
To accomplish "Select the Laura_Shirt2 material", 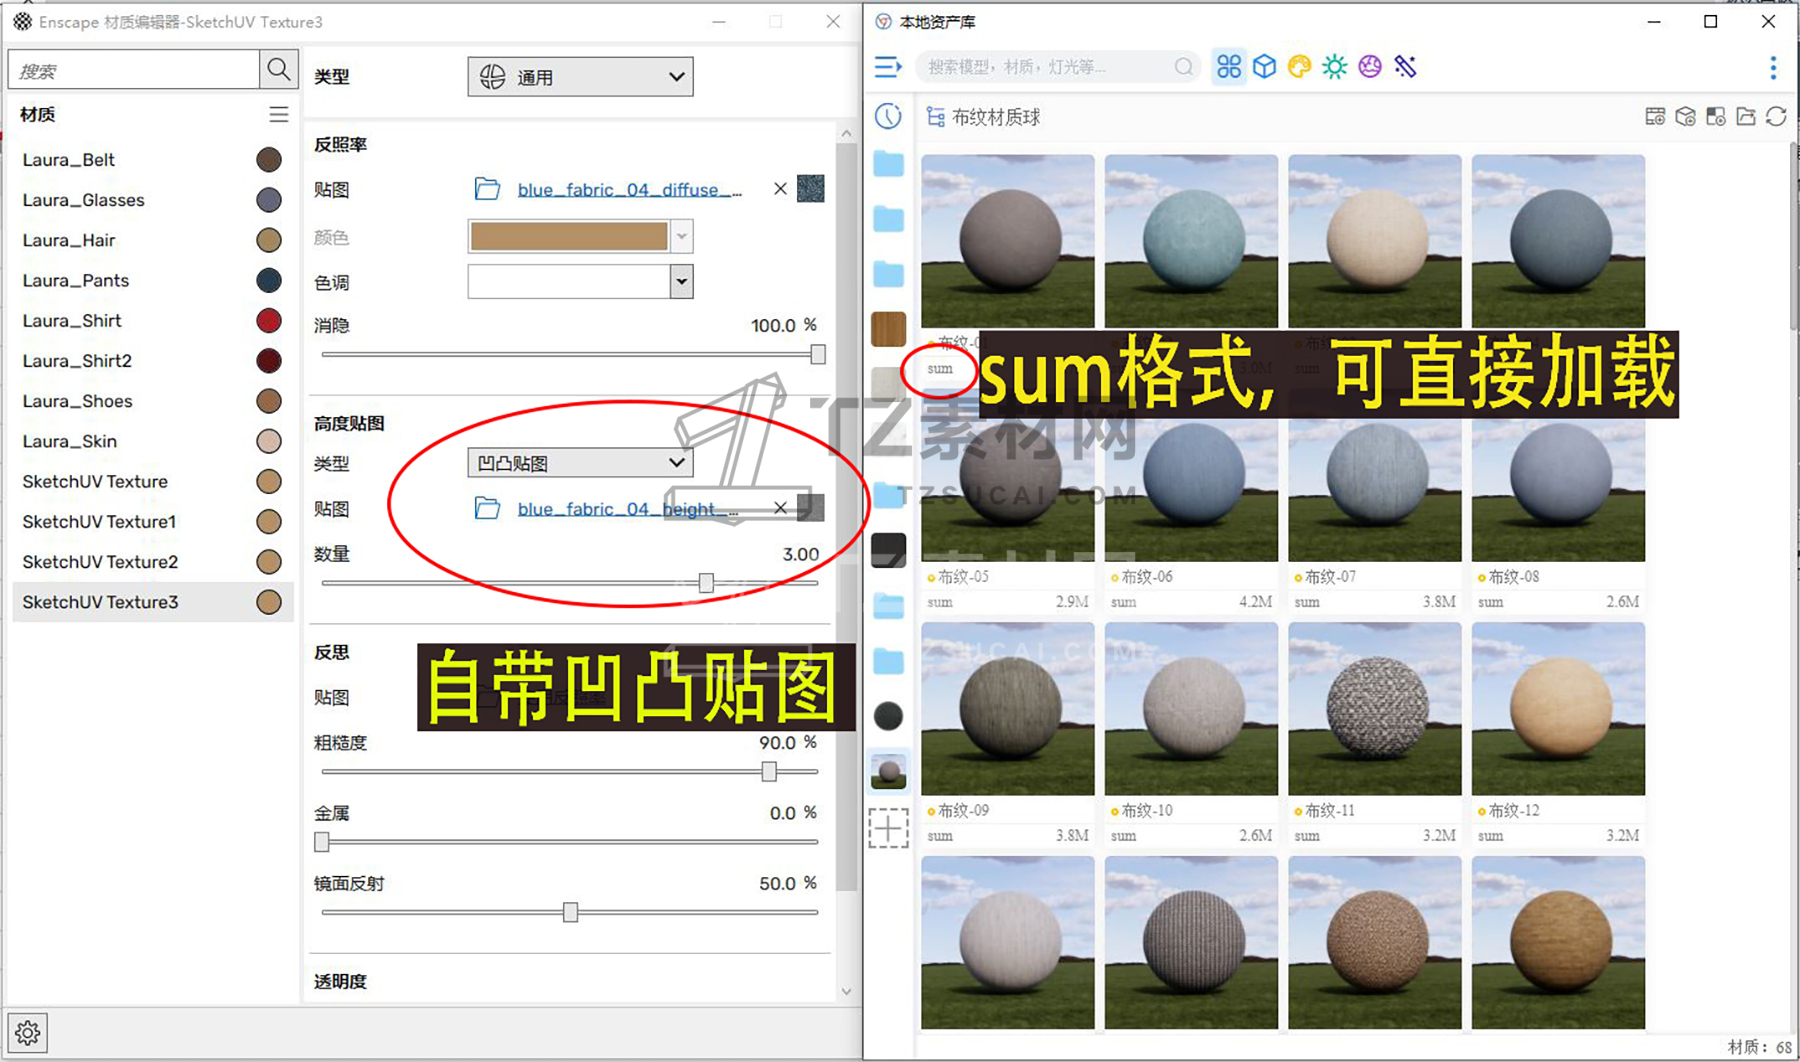I will coord(152,361).
